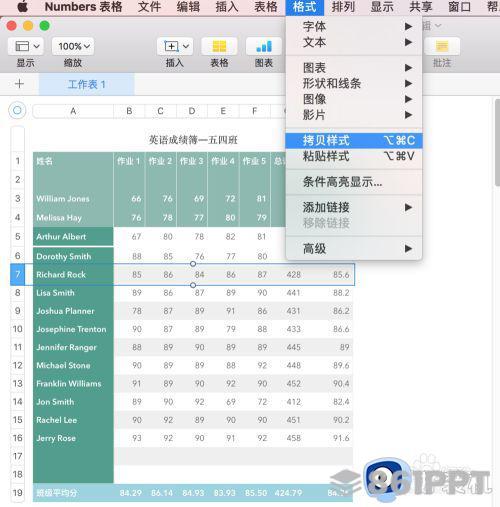Click the 图表 chart toolbar icon
Viewport: 500px width, 507px height.
[x=264, y=46]
